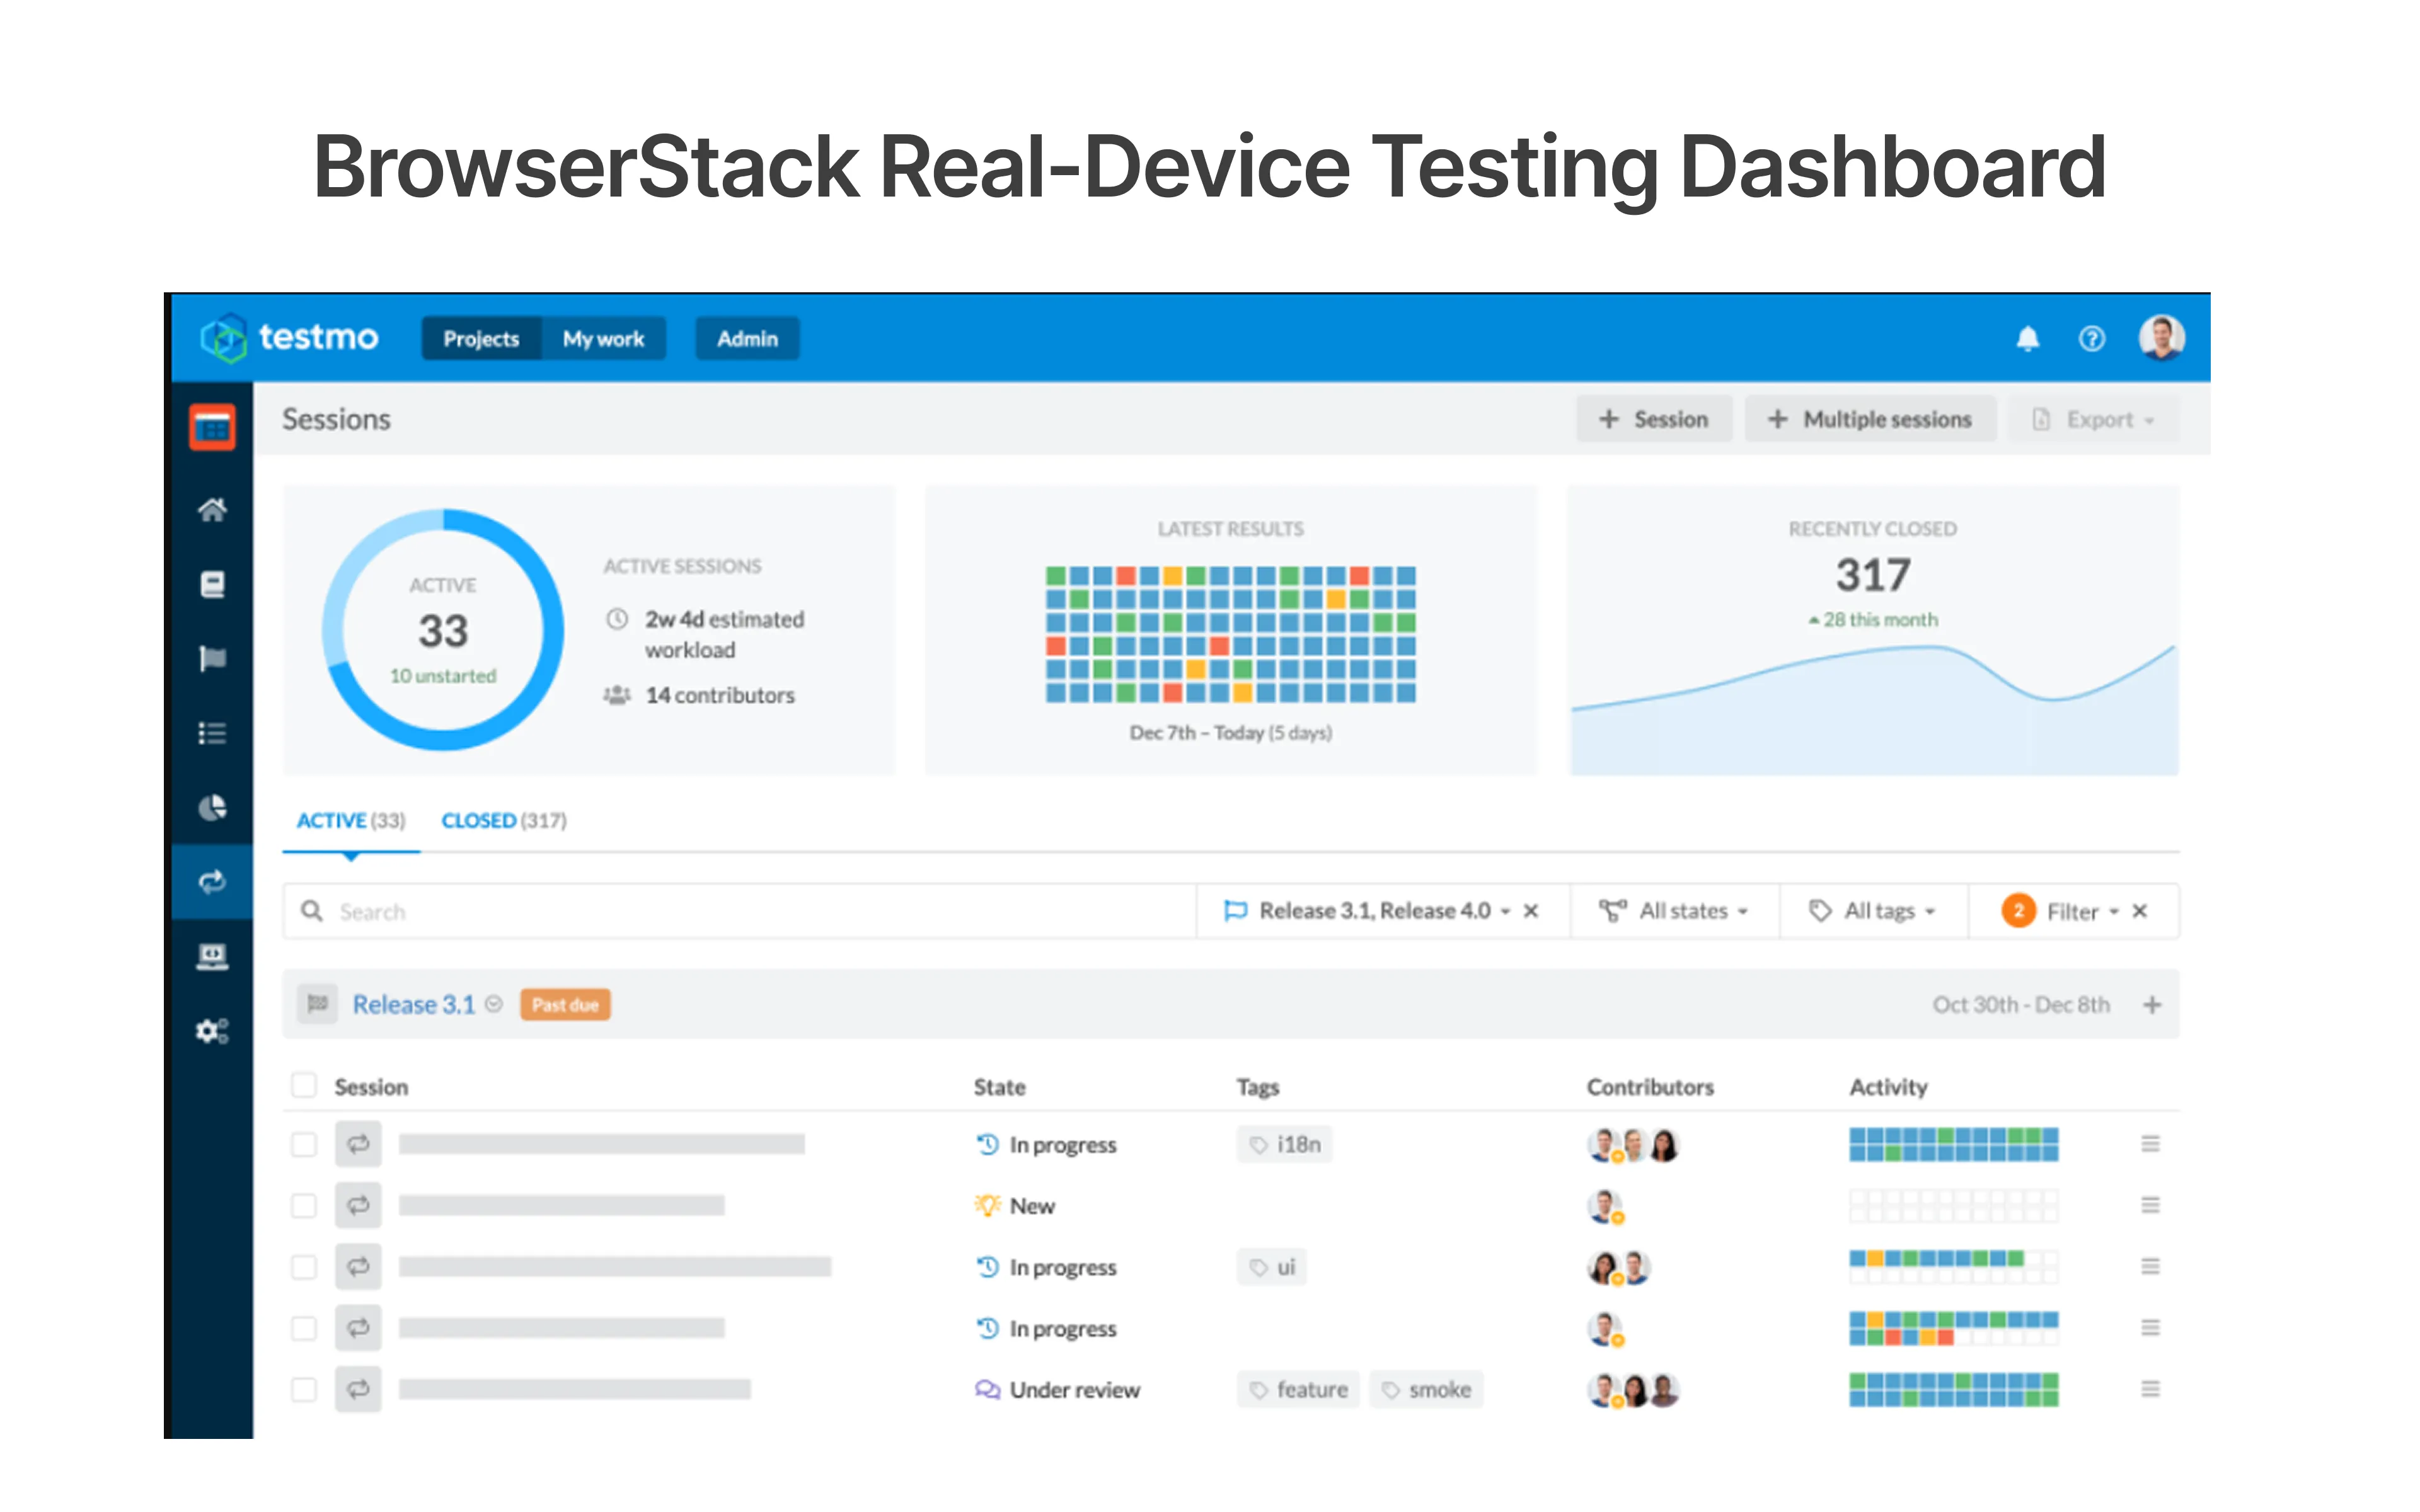2420x1512 pixels.
Task: Click session icon of Under review row
Action: click(358, 1389)
